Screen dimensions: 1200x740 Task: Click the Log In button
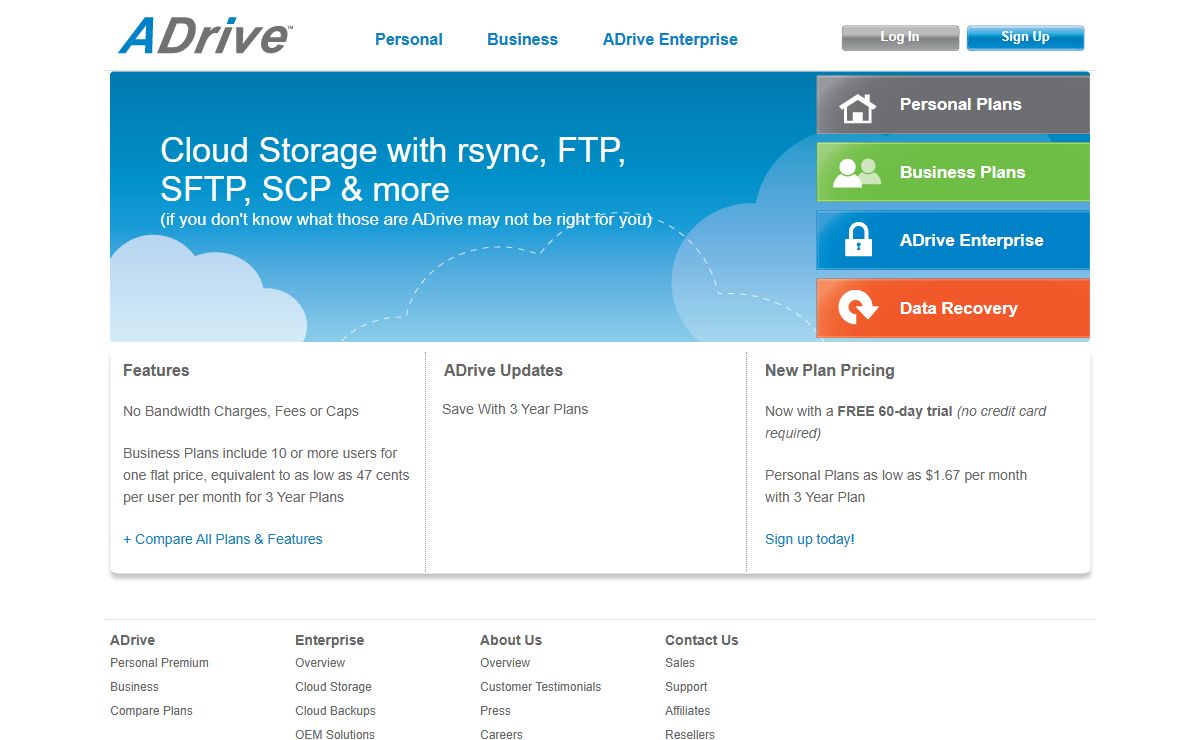900,38
